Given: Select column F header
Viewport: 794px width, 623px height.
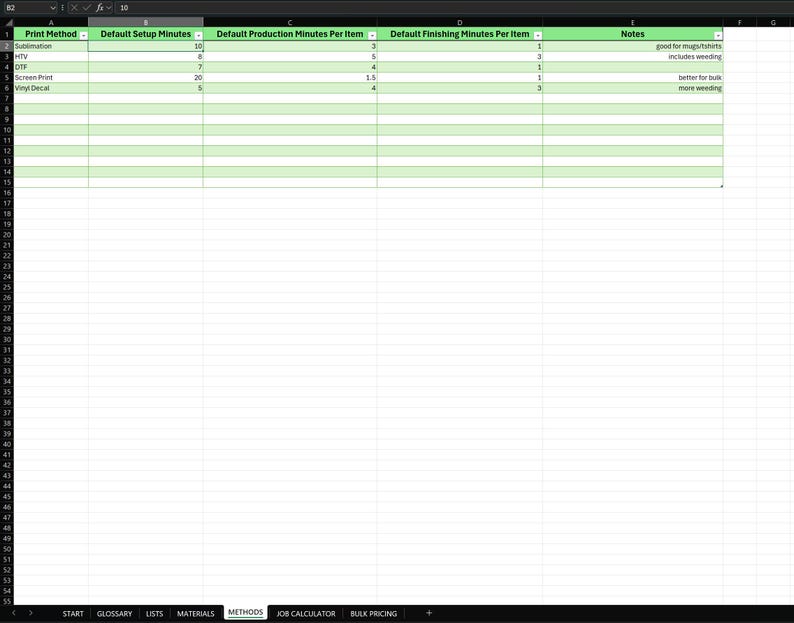Looking at the screenshot, I should click(740, 23).
